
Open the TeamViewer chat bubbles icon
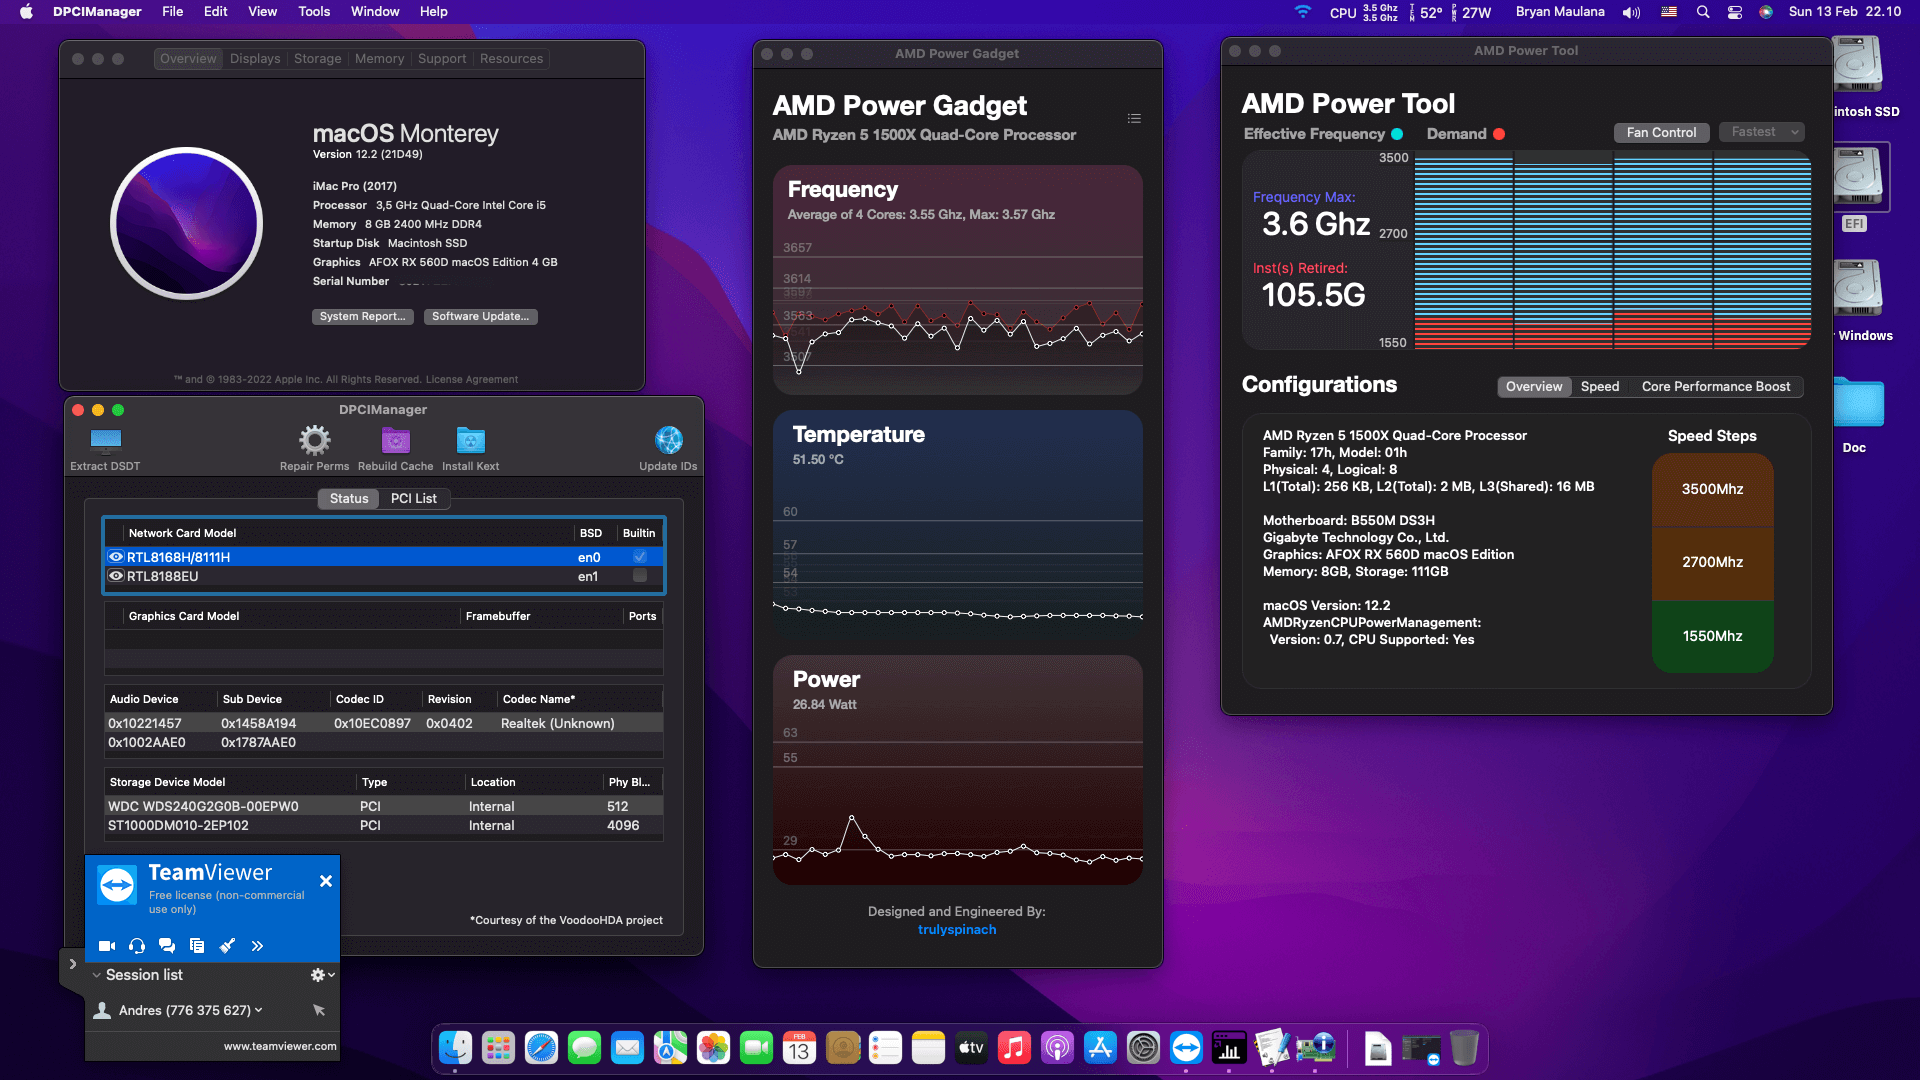point(167,945)
